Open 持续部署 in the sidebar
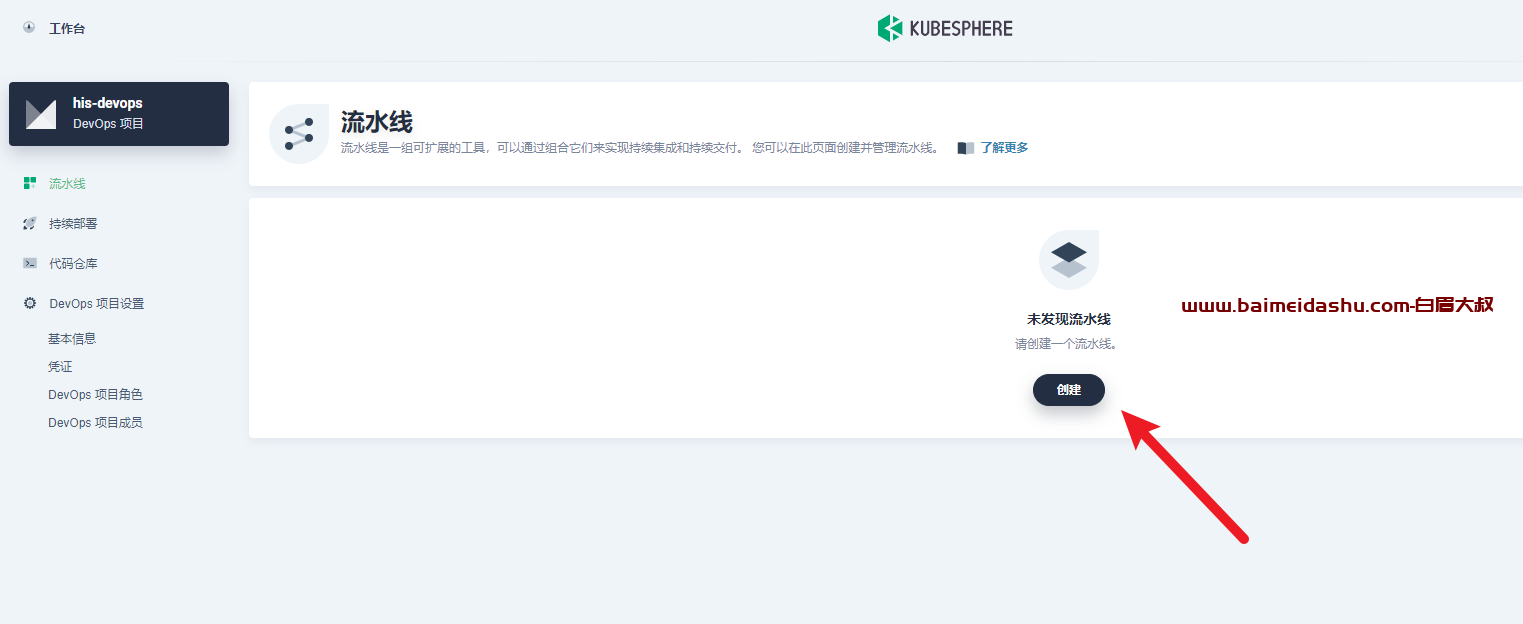Screen dimensions: 1523x624 tap(73, 224)
